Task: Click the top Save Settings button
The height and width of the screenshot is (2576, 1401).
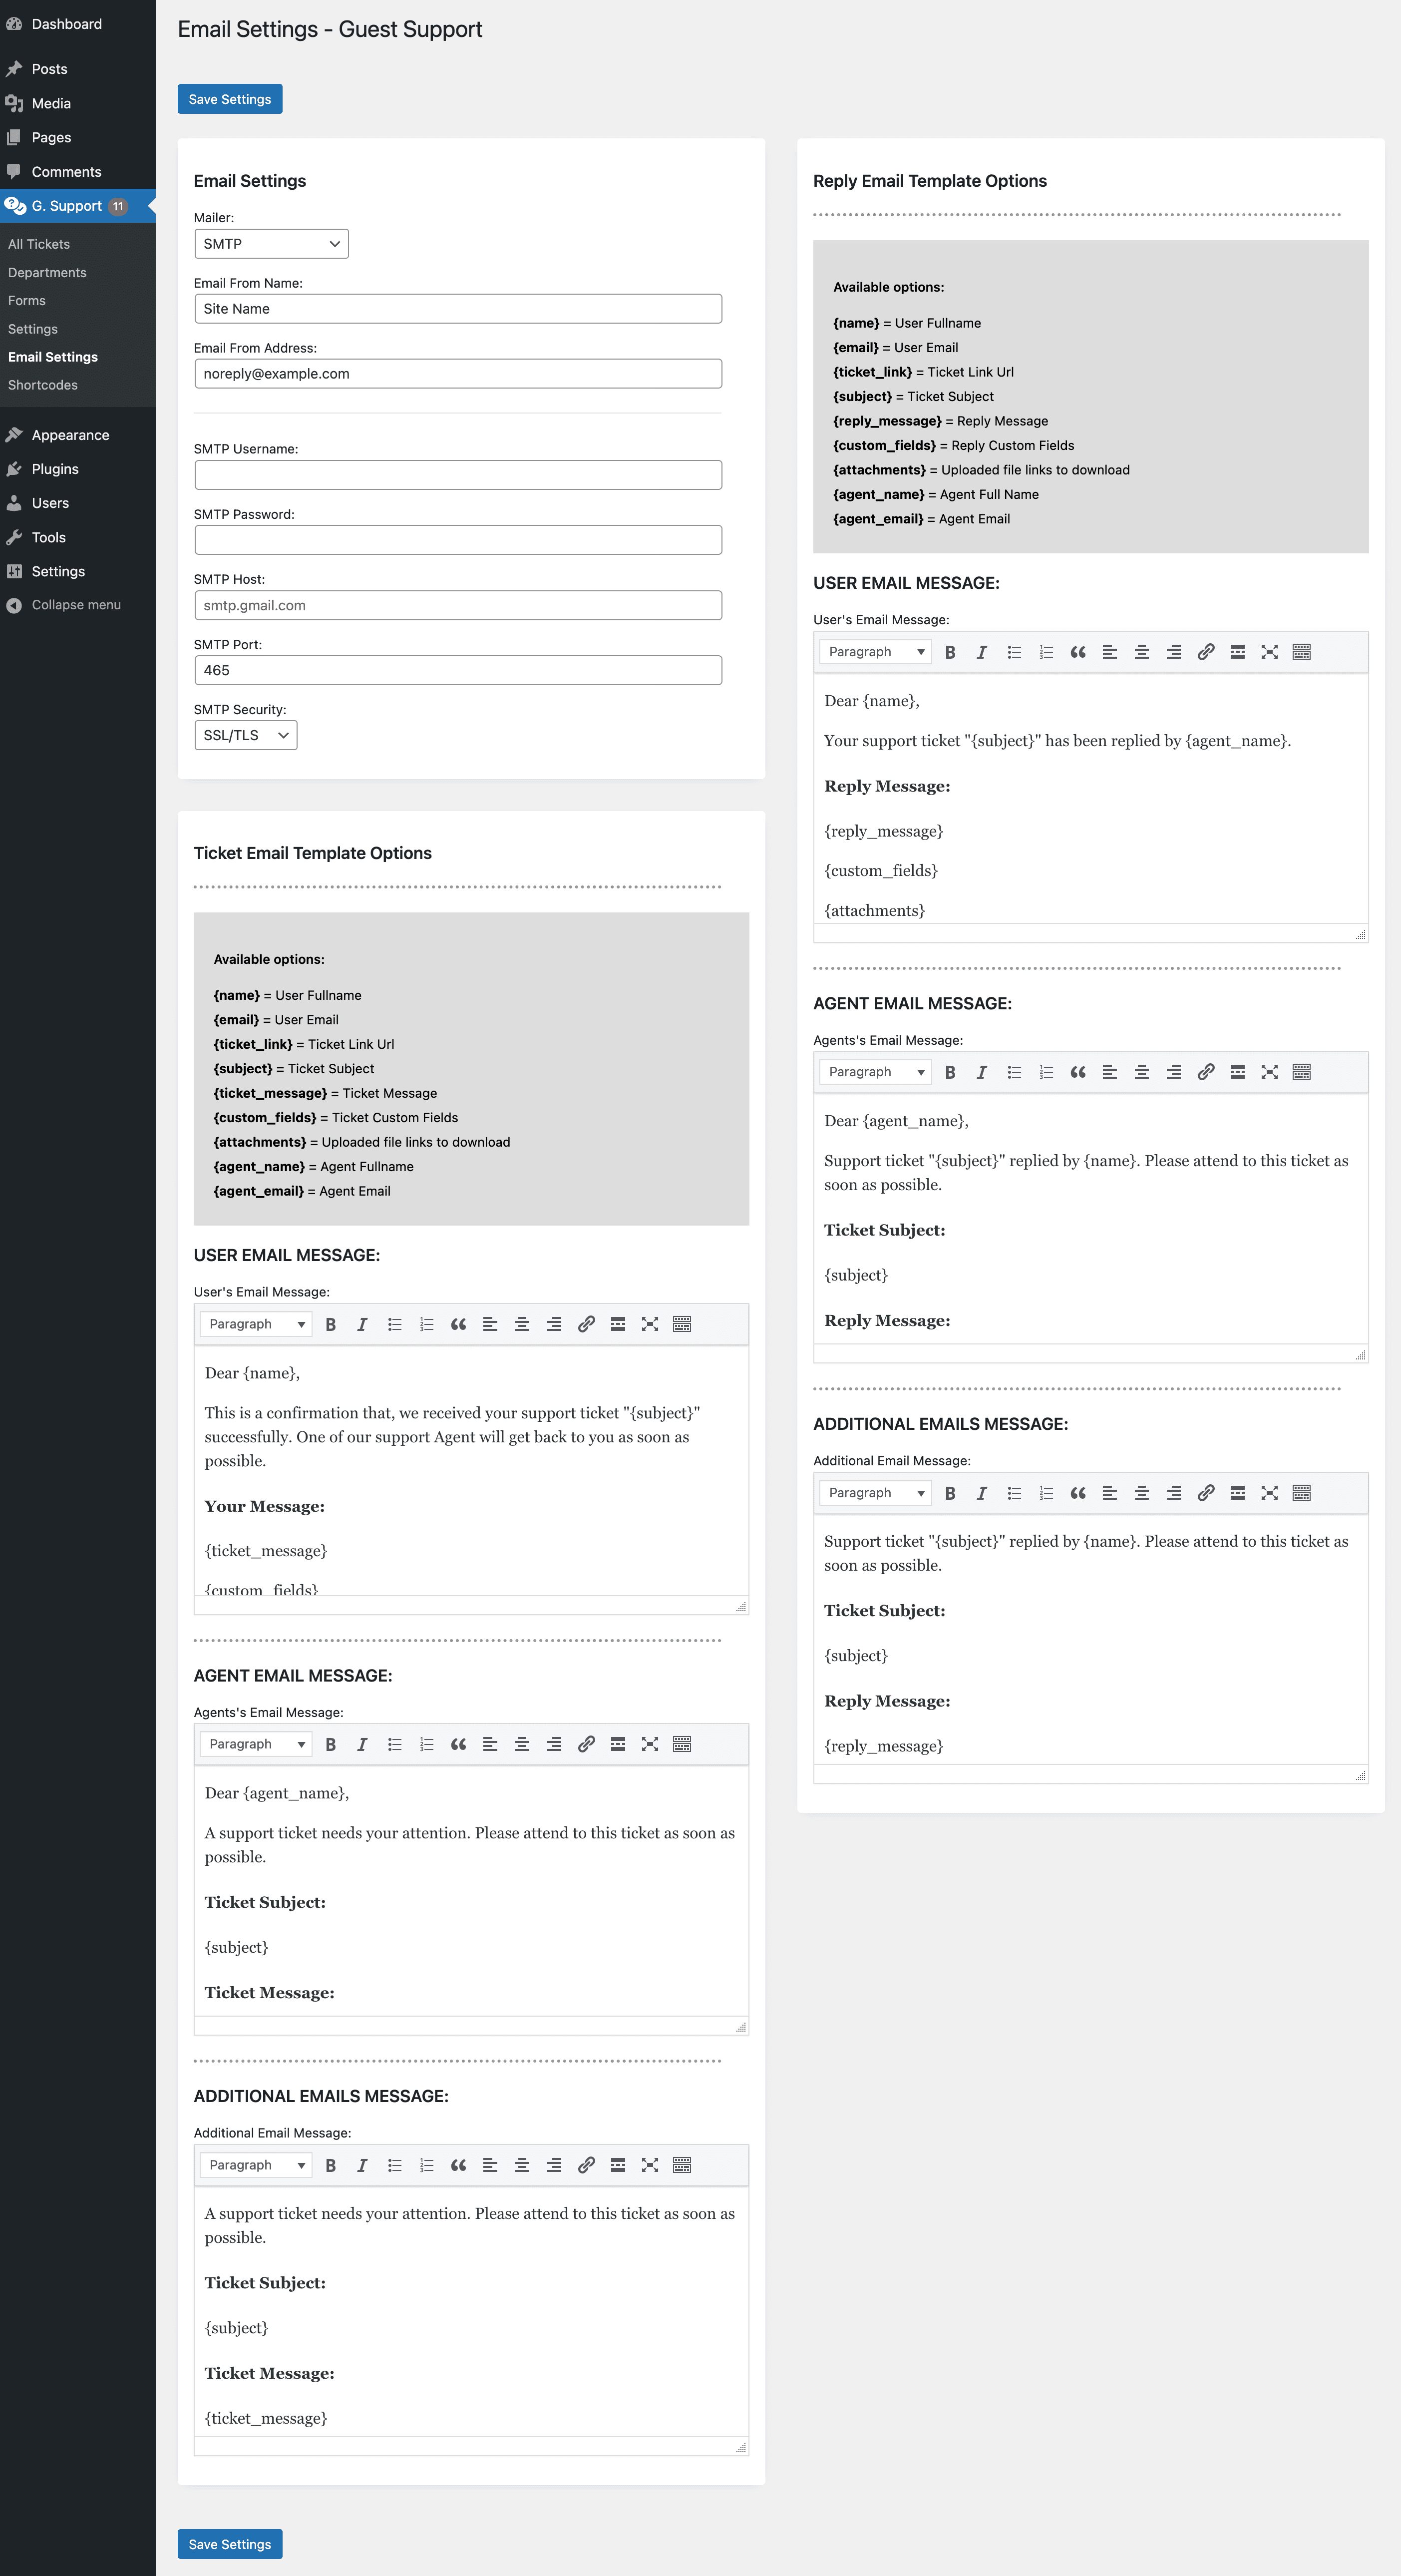Action: click(x=230, y=99)
